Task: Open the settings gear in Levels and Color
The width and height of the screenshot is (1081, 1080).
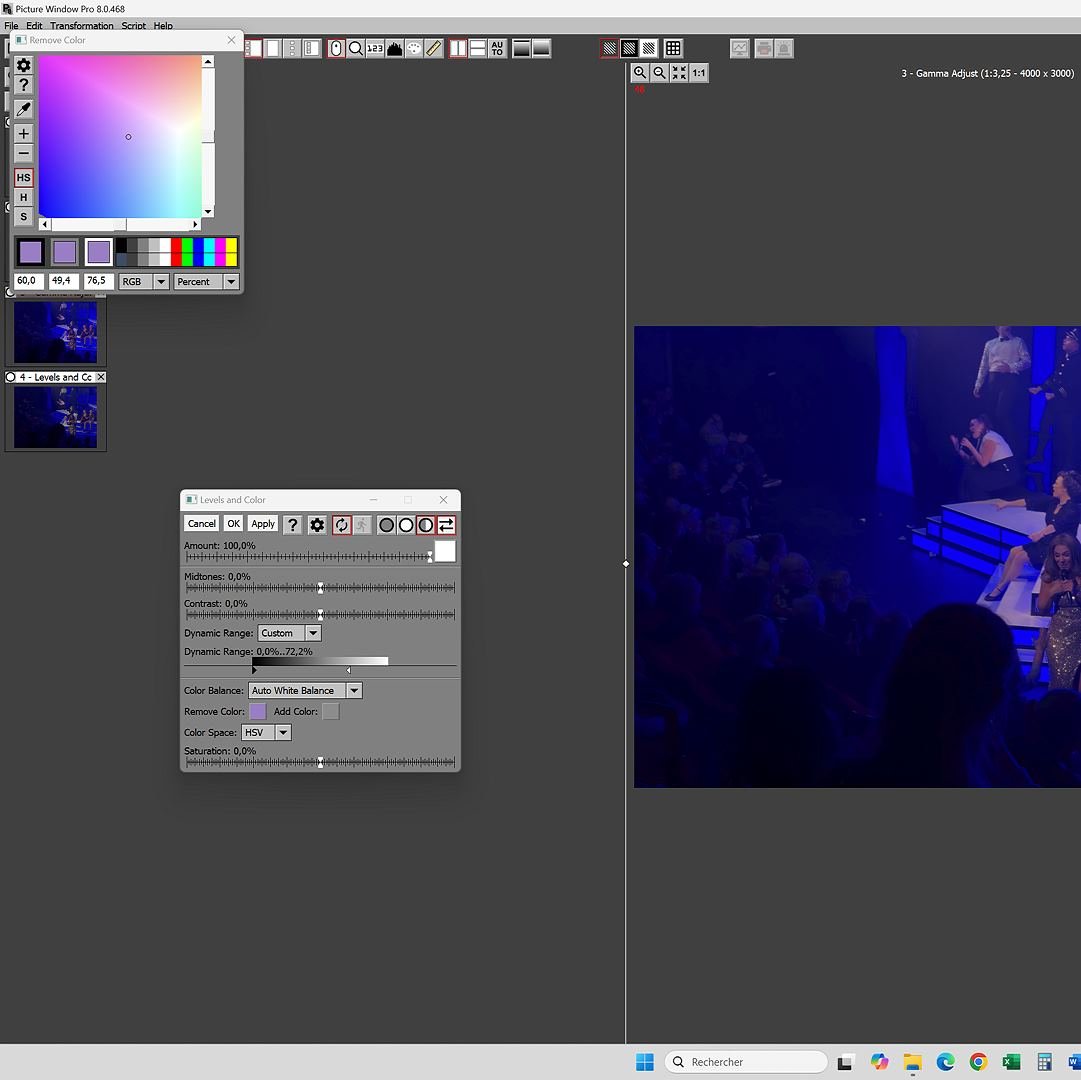Action: 317,524
